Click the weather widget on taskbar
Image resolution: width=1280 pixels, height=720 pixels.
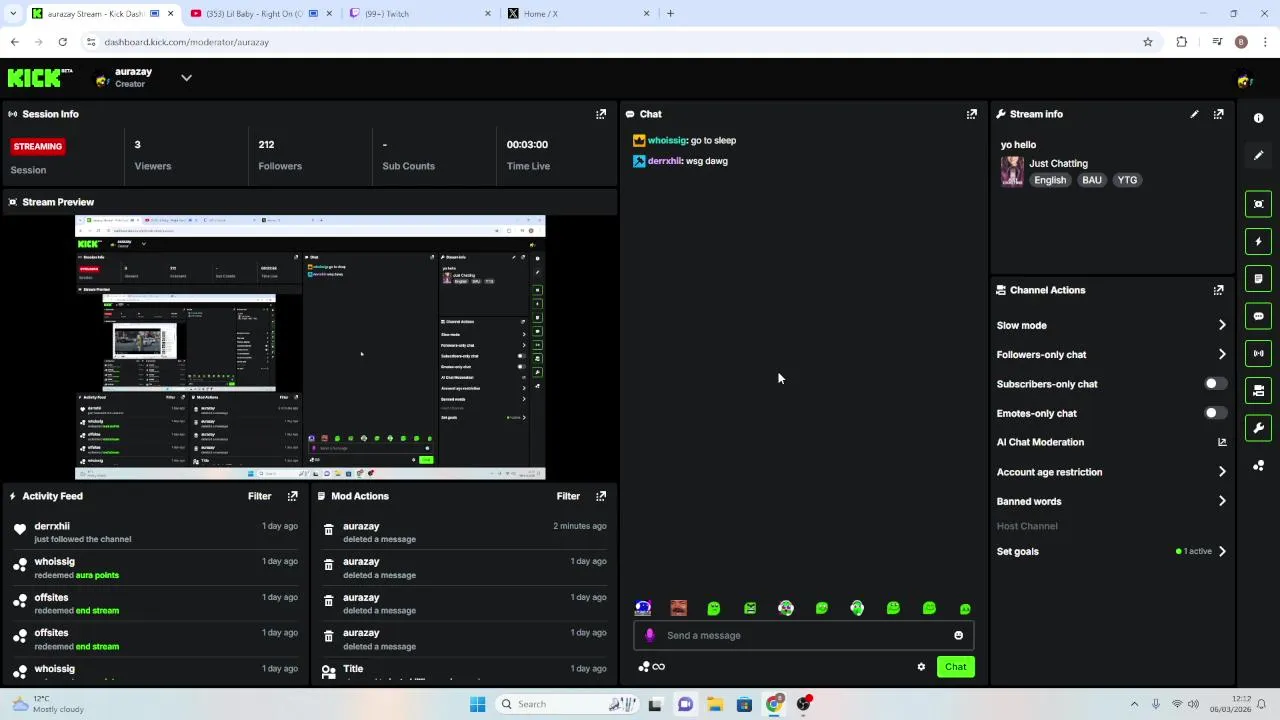coord(47,704)
